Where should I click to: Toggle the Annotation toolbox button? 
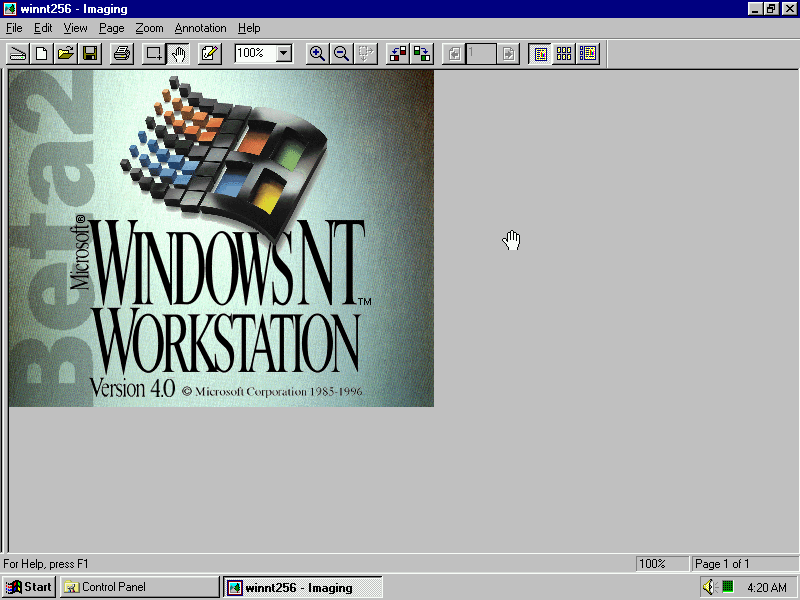(x=210, y=54)
